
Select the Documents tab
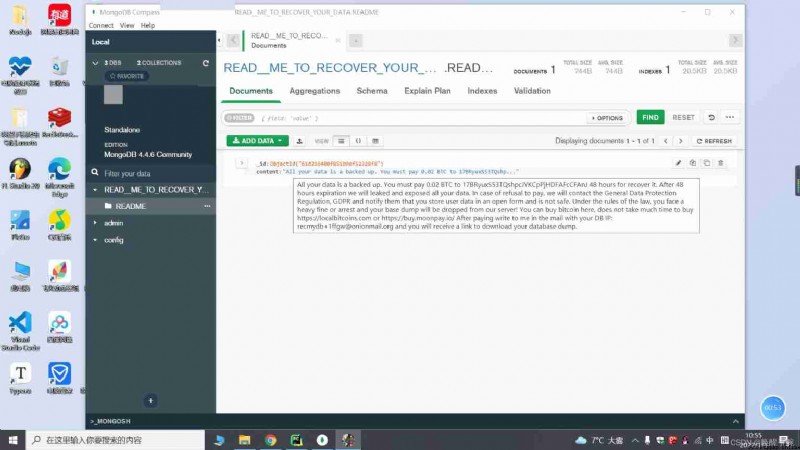[x=251, y=91]
